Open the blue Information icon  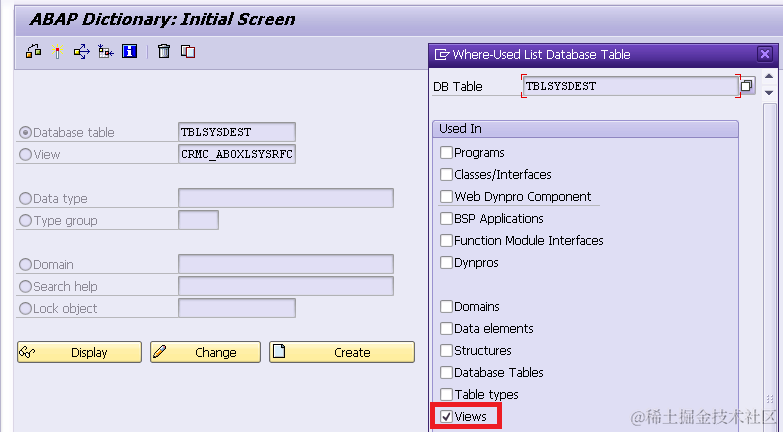[129, 51]
